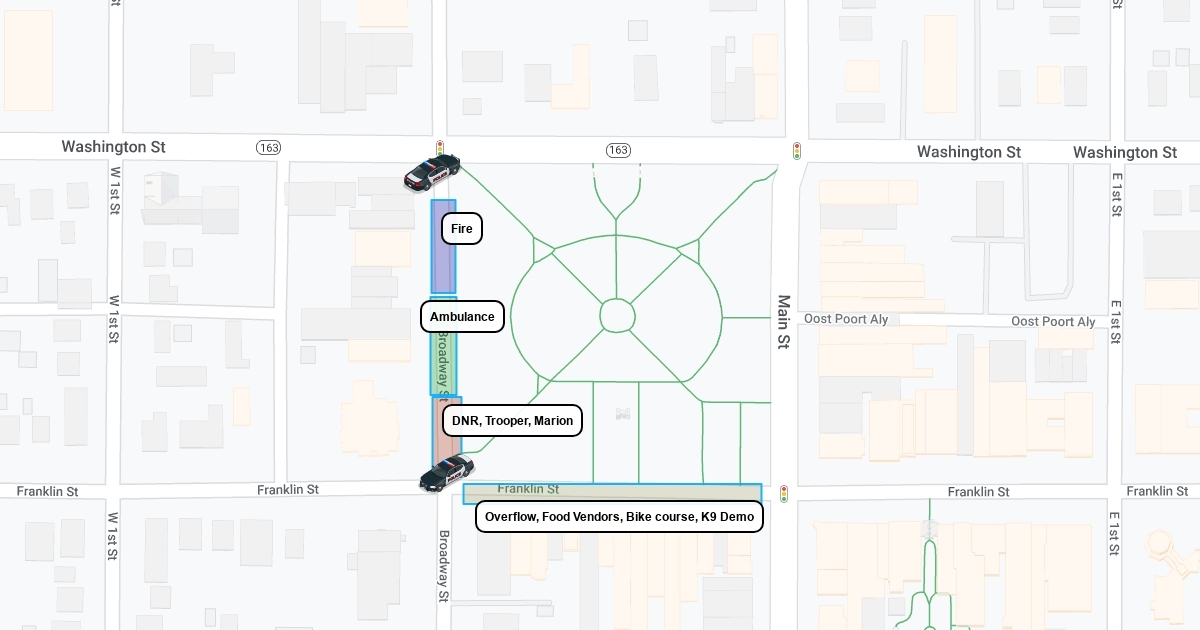
Task: Select traffic light at Washington and Main
Action: tap(797, 151)
